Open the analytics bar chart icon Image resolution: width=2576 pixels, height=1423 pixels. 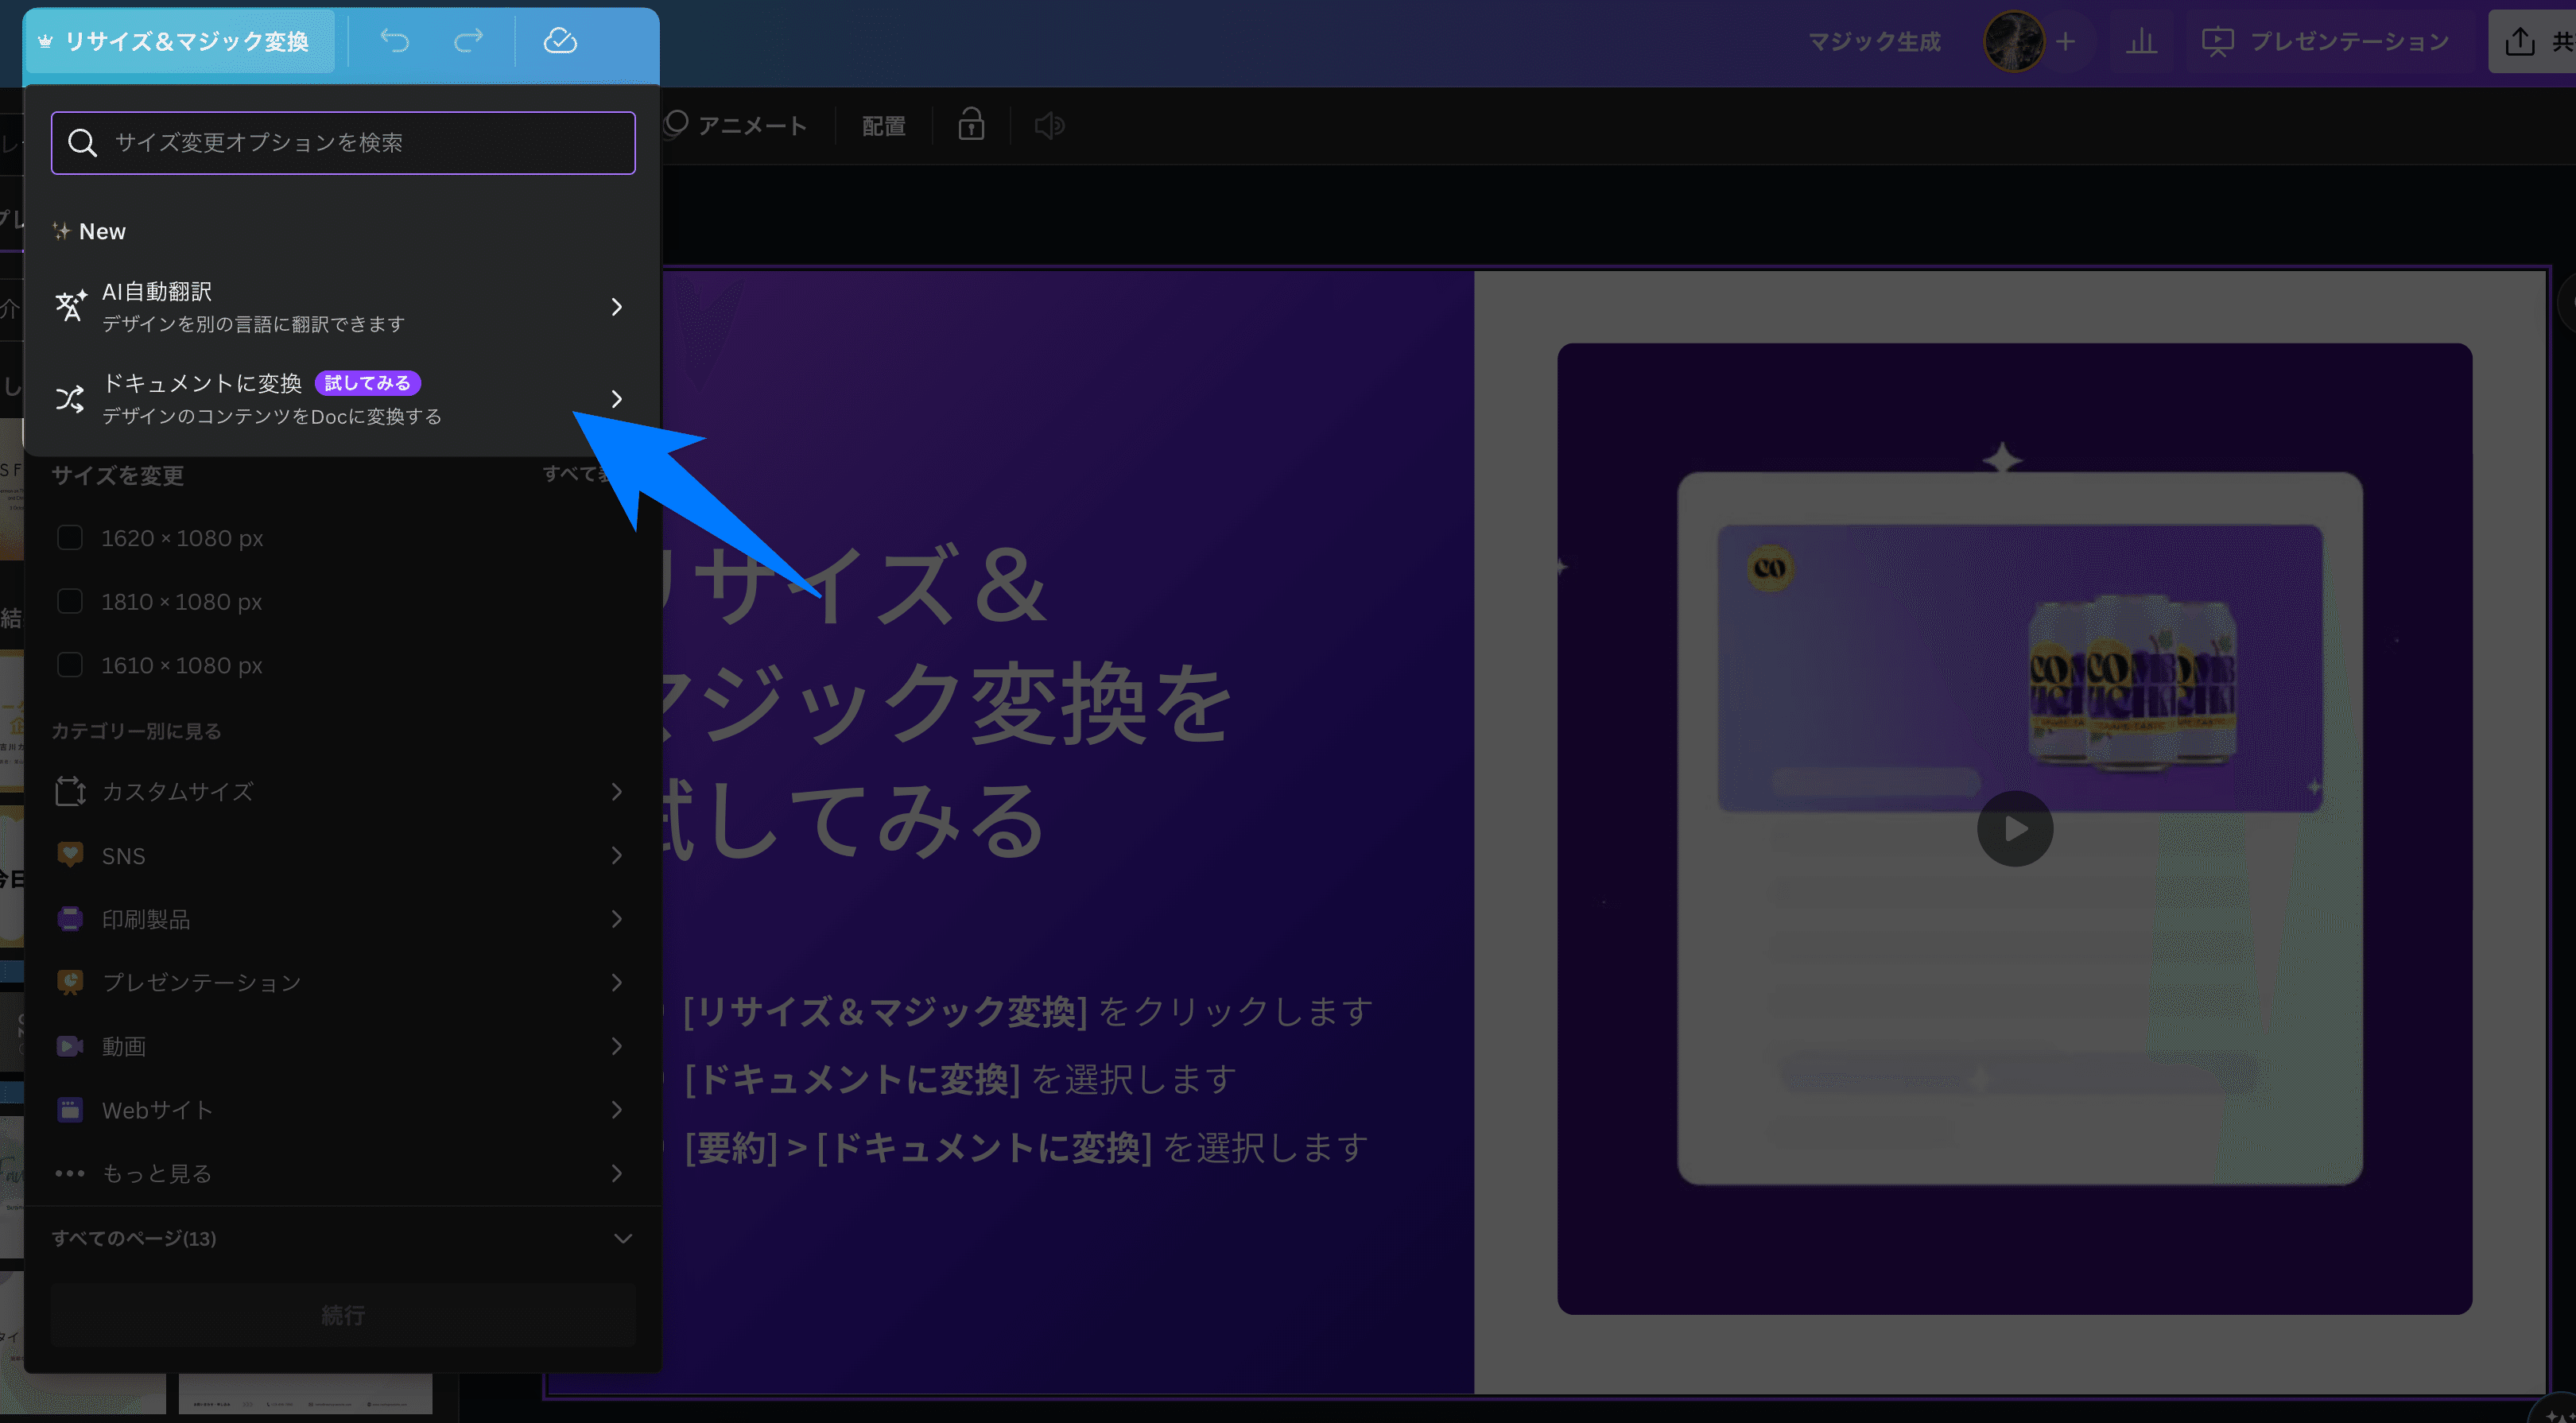[2141, 41]
